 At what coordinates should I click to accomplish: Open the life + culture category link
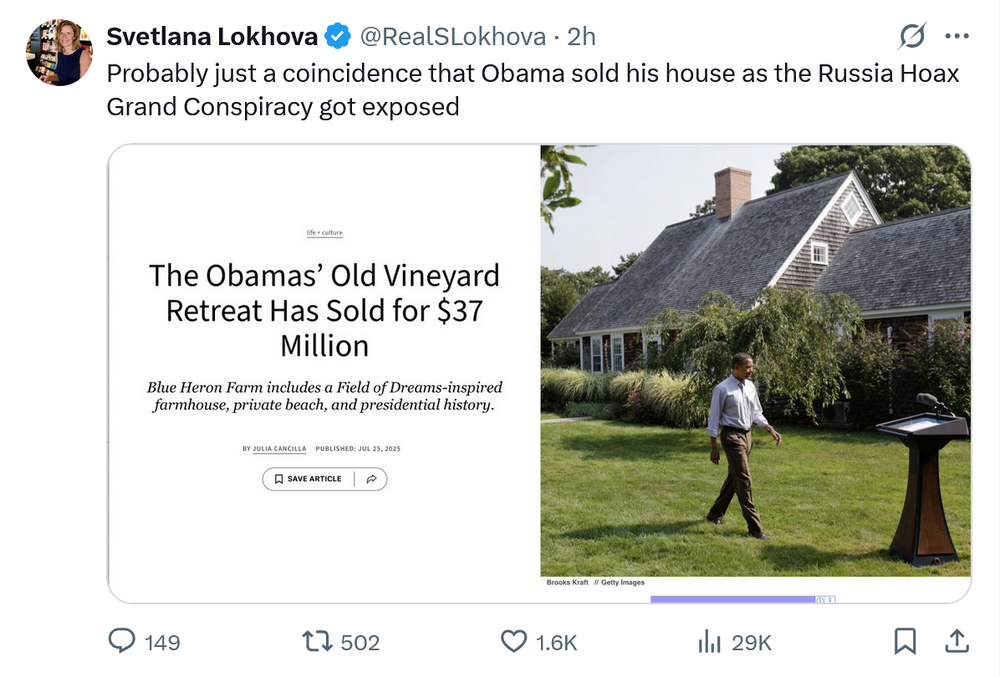(324, 233)
